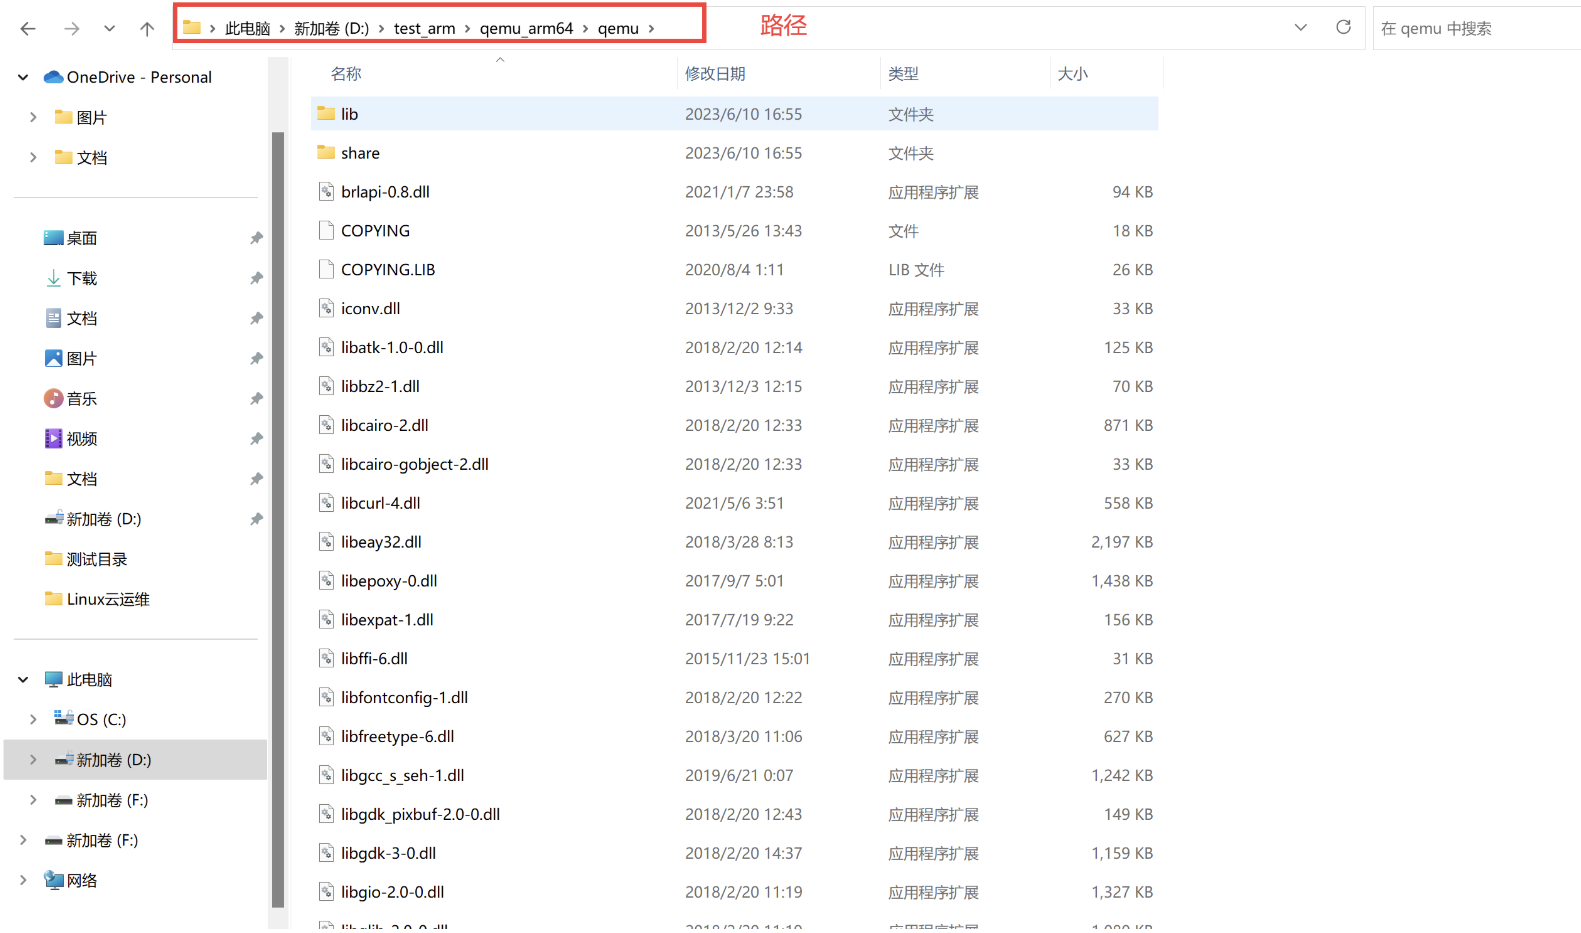Select libepoxy-0.dll file name

pyautogui.click(x=389, y=581)
